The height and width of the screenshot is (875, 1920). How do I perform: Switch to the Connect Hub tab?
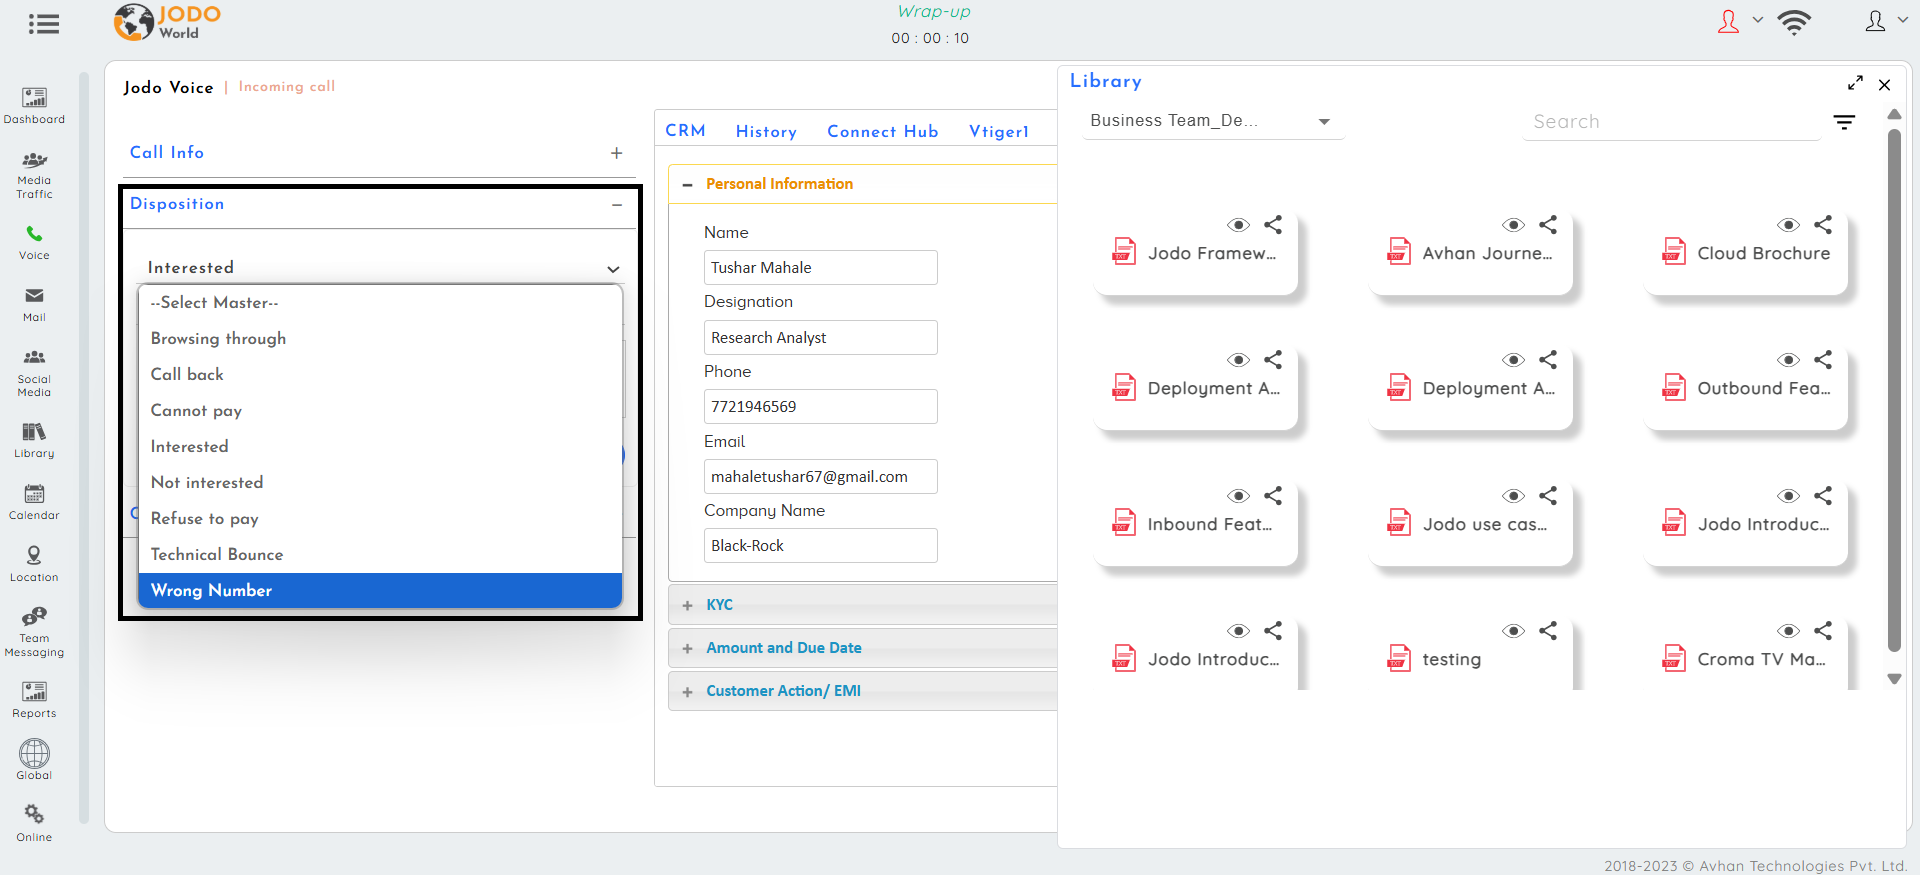coord(883,132)
